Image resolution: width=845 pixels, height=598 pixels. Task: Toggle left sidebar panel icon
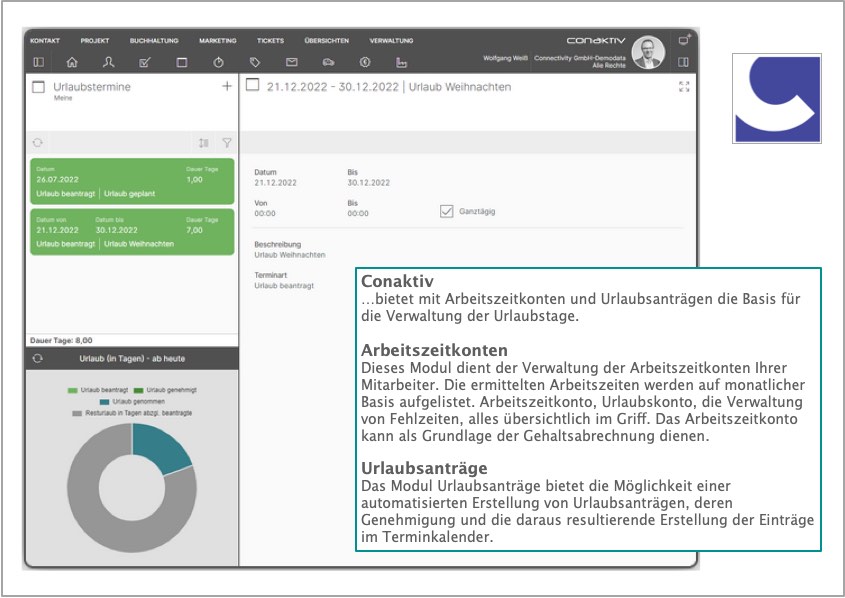click(x=38, y=62)
